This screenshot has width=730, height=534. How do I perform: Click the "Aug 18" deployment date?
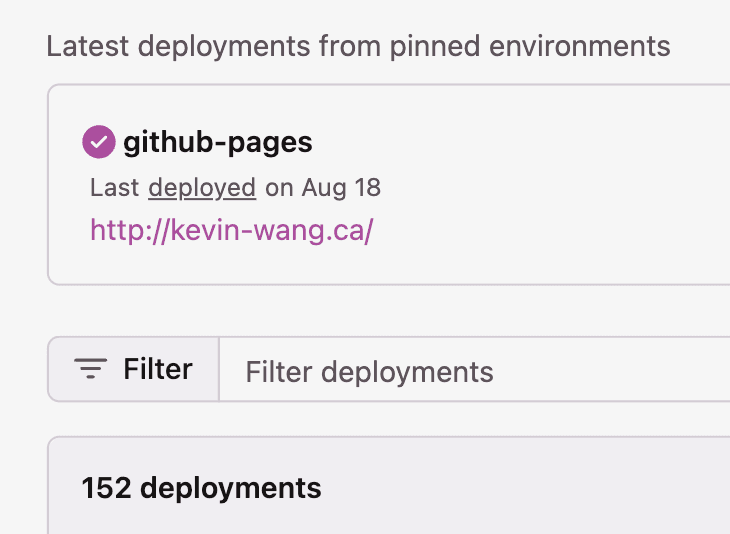(x=341, y=188)
